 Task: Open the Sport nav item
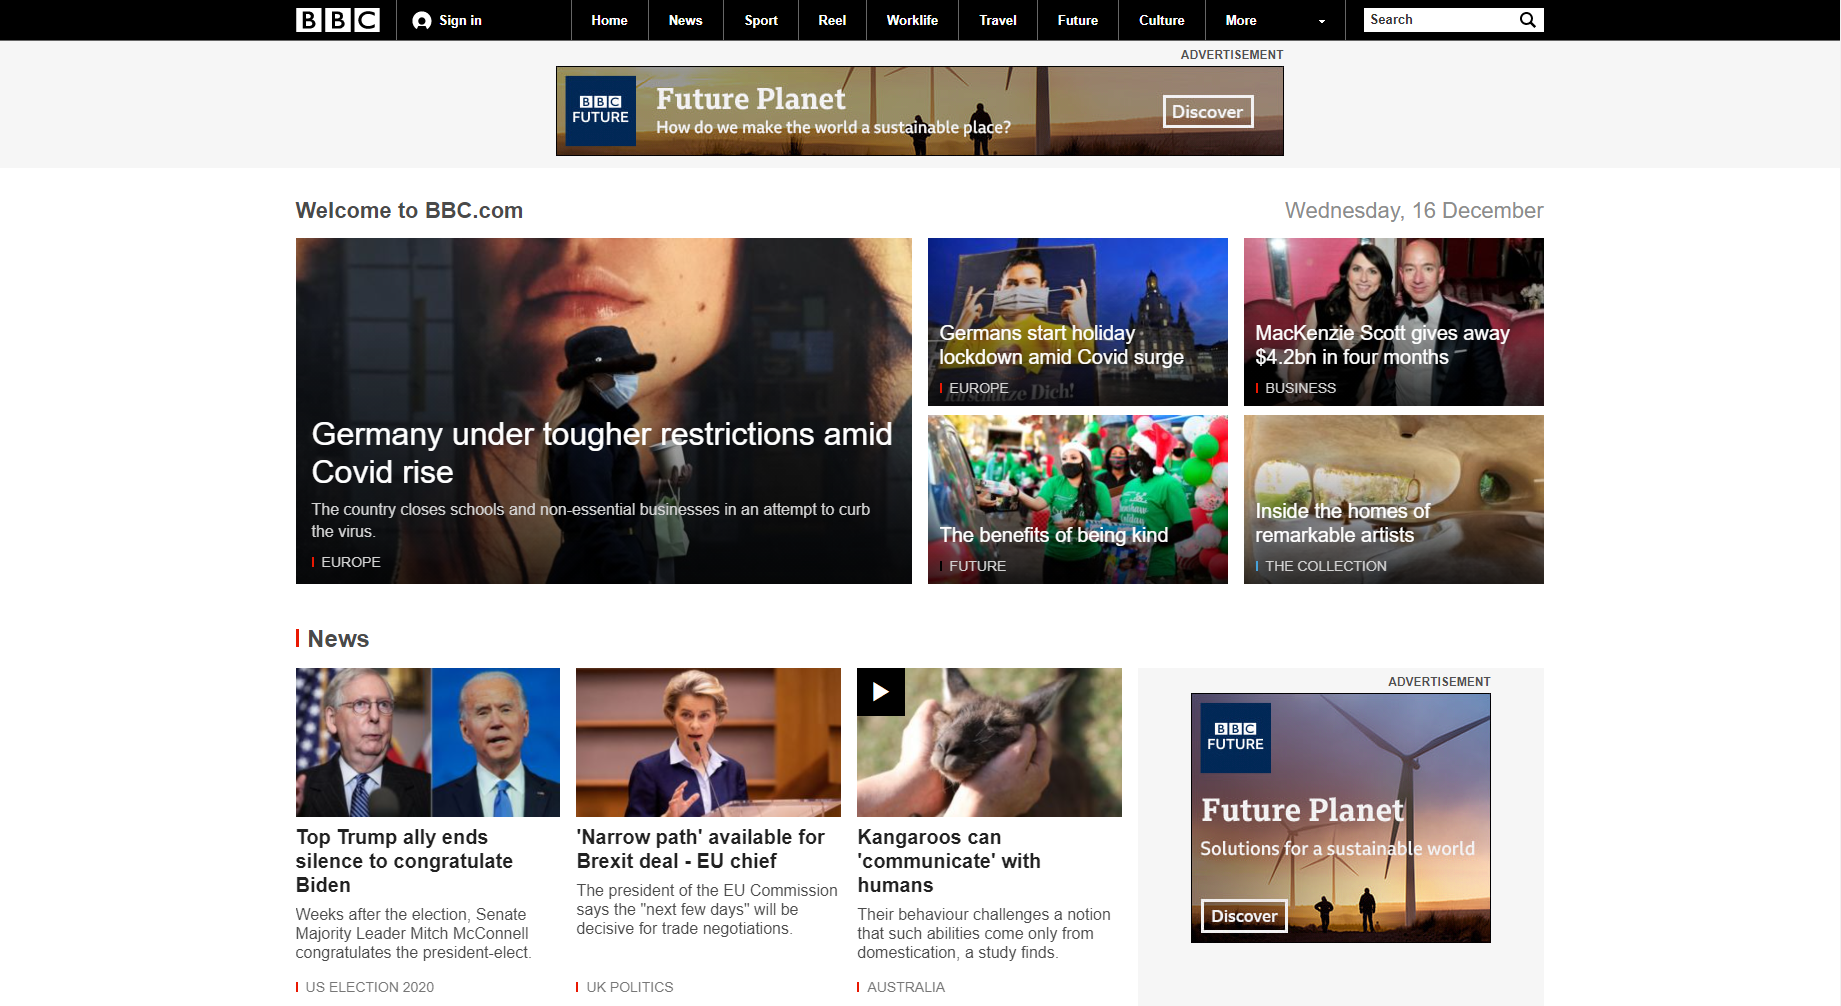761,20
